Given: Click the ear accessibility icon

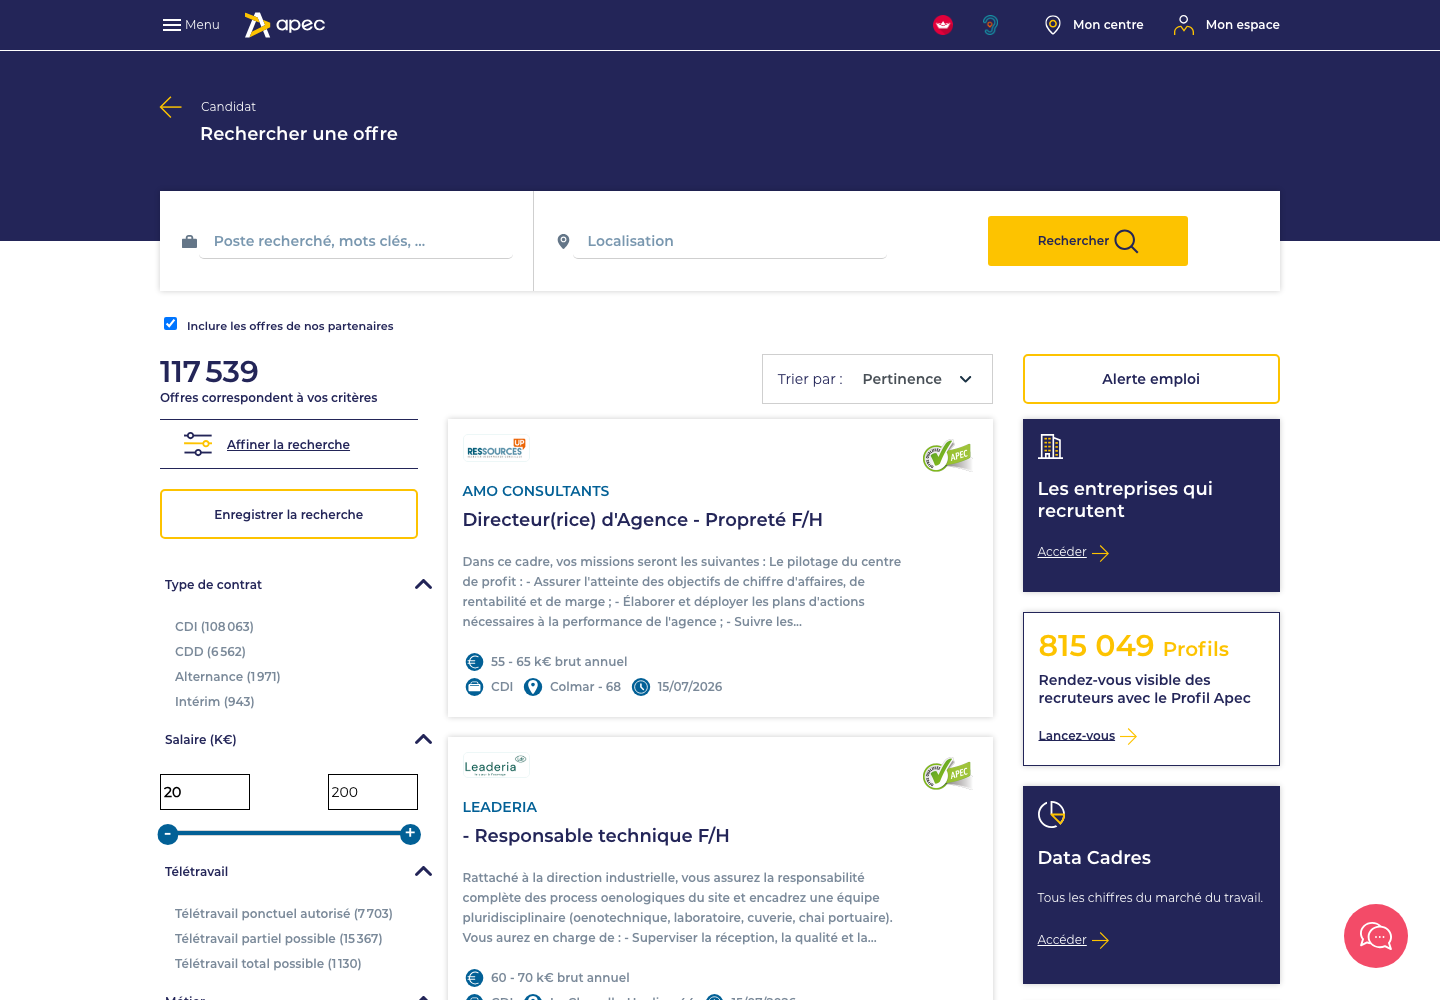Looking at the screenshot, I should (990, 25).
